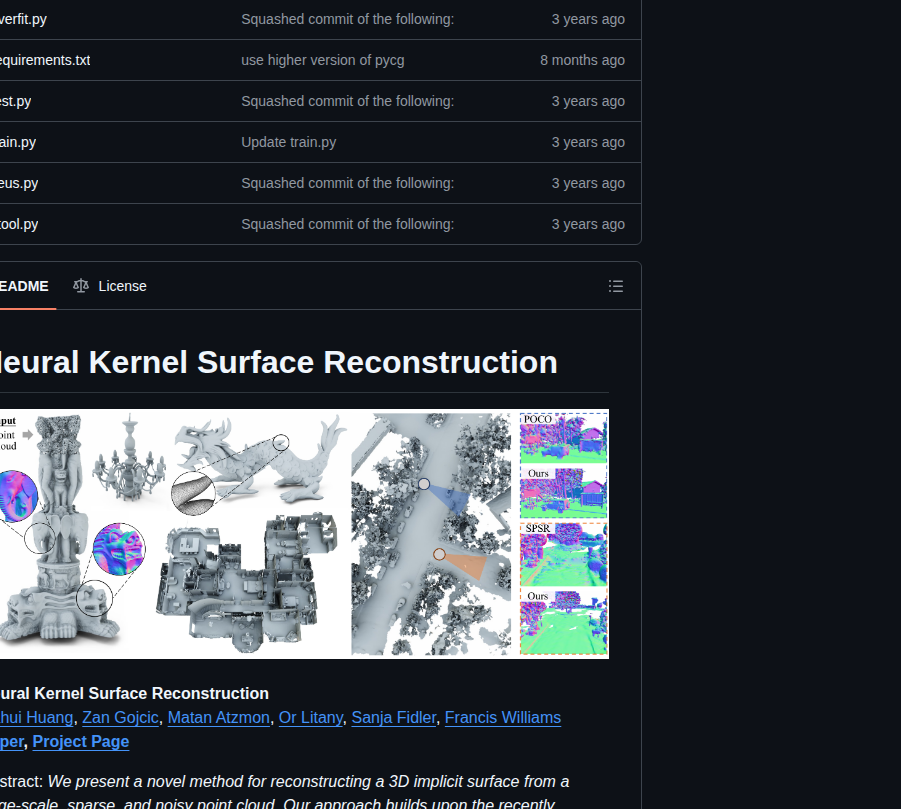Open the neus.py file entry
Screen dimensions: 901x809
coord(19,183)
